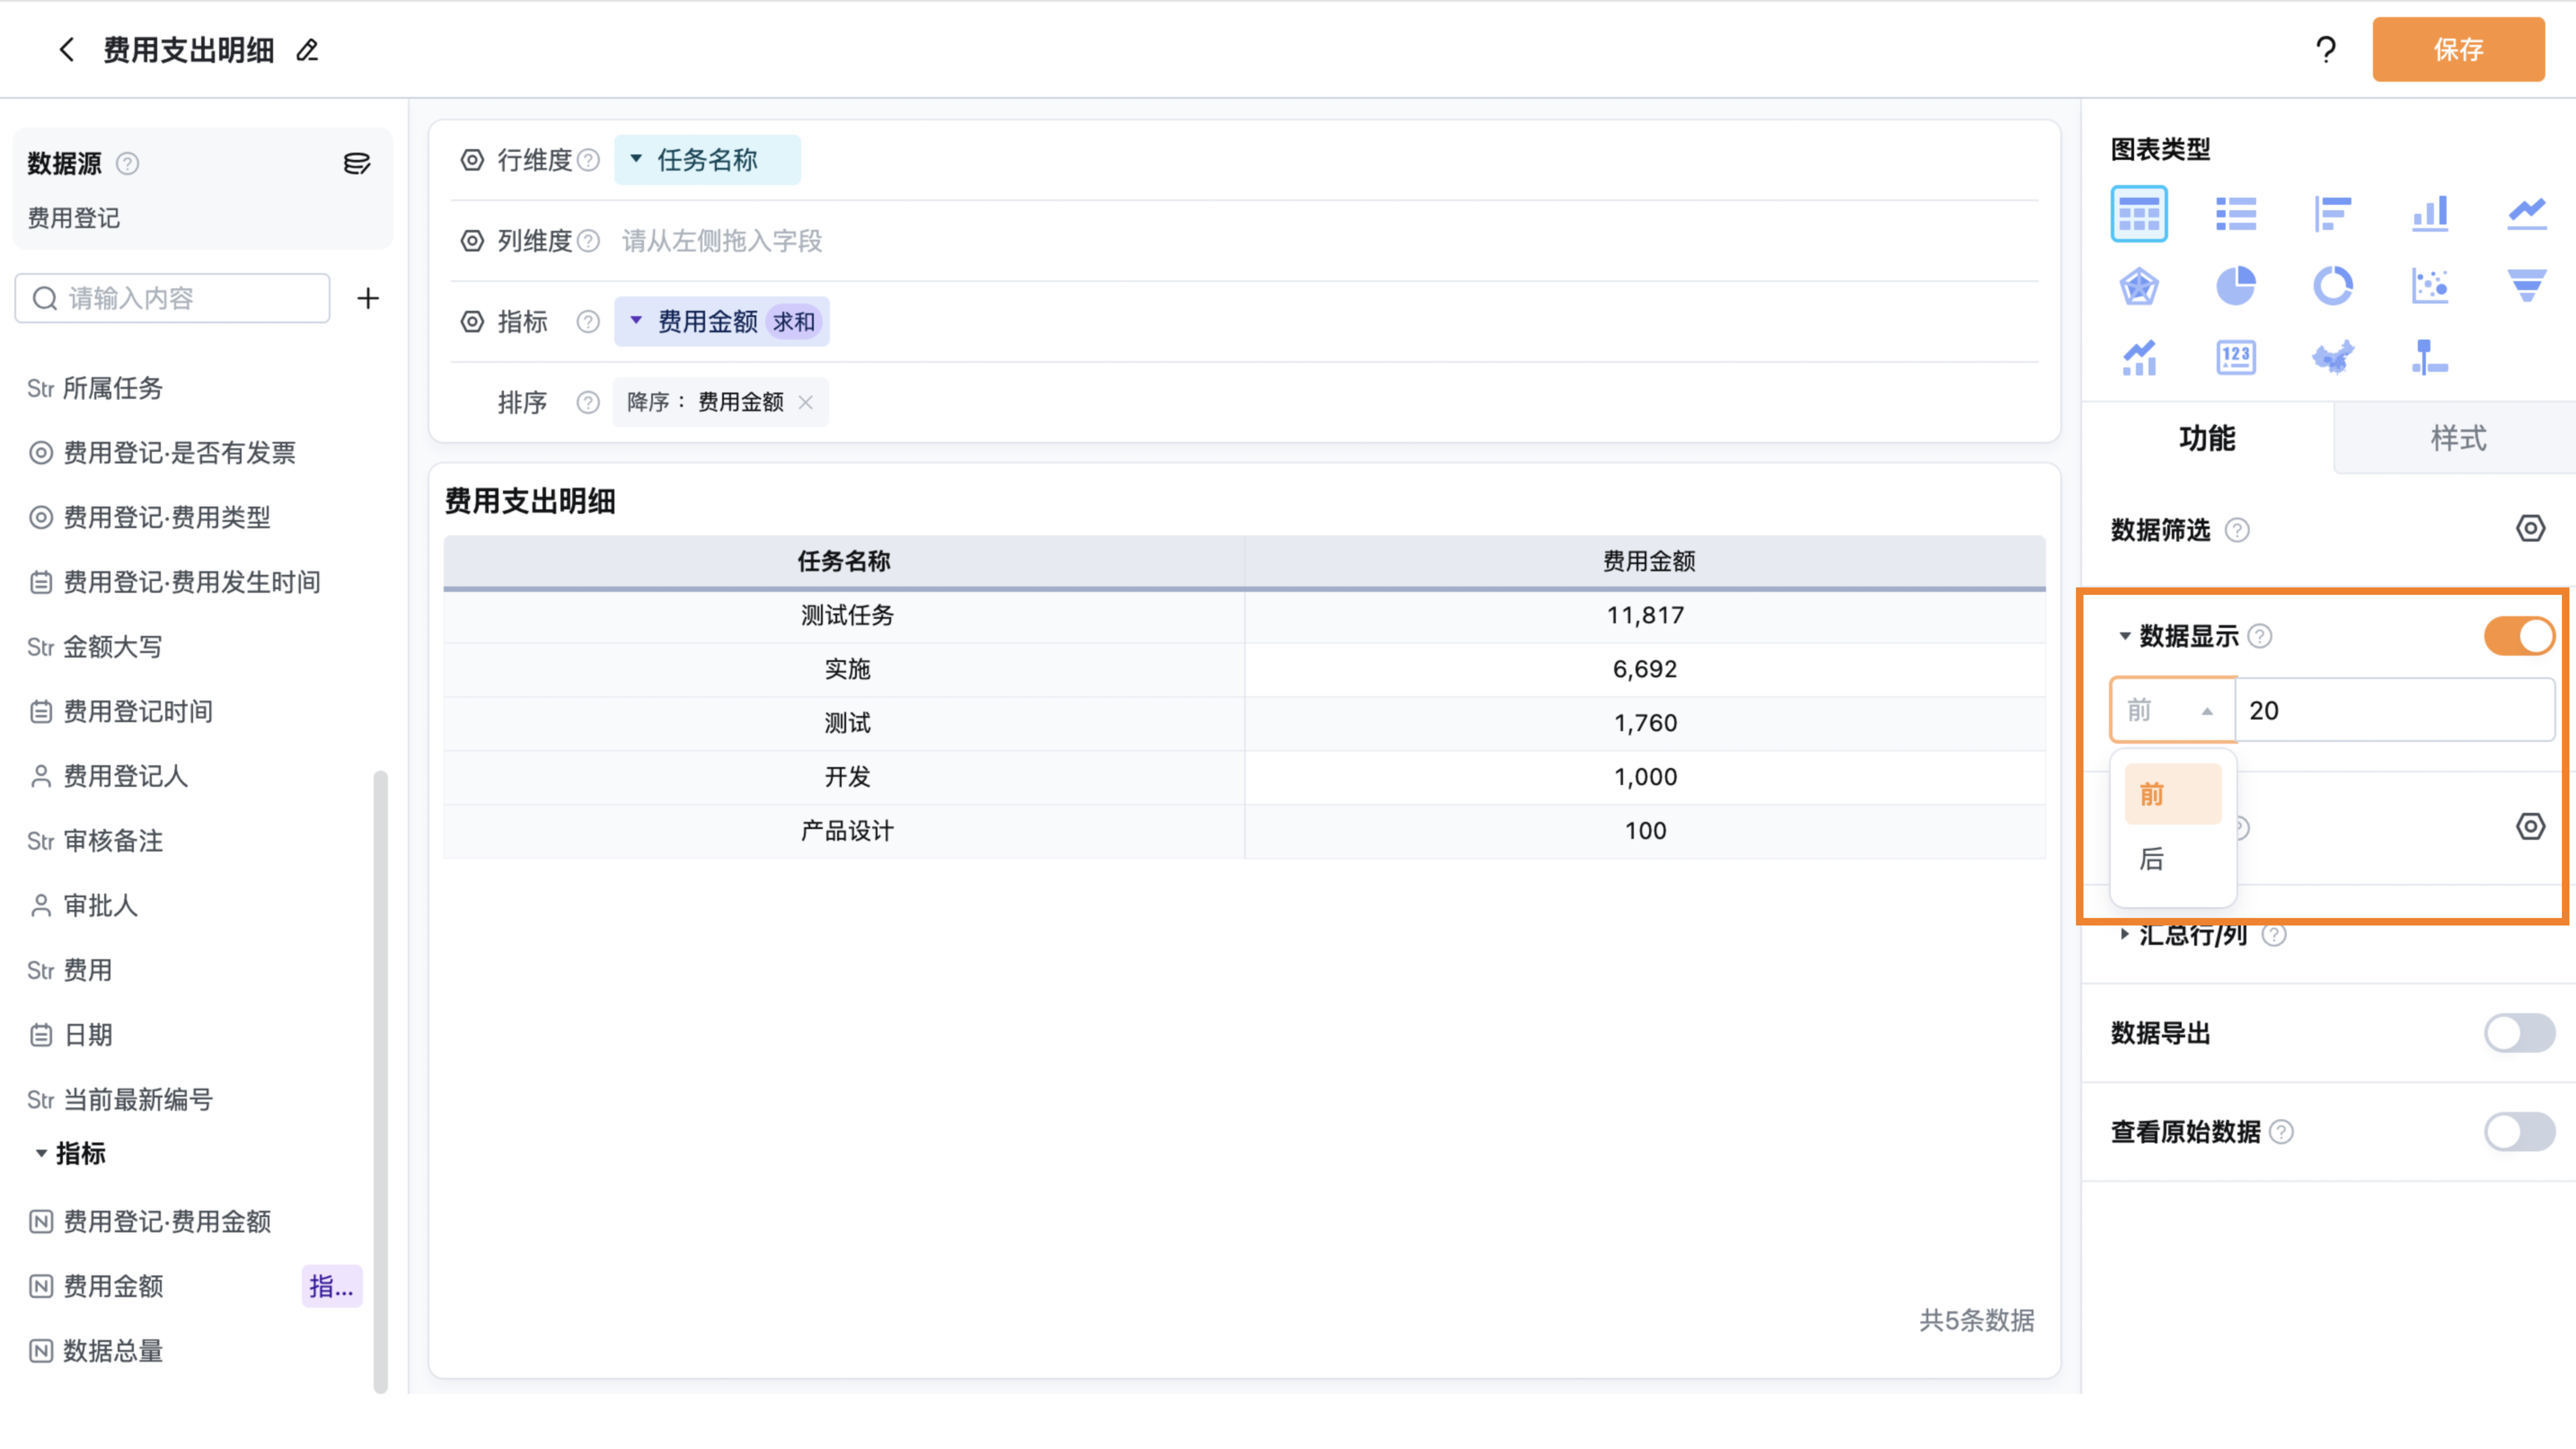Click the 求和 aggregation tag
Screen dimensions: 2576x1449
[x=794, y=322]
